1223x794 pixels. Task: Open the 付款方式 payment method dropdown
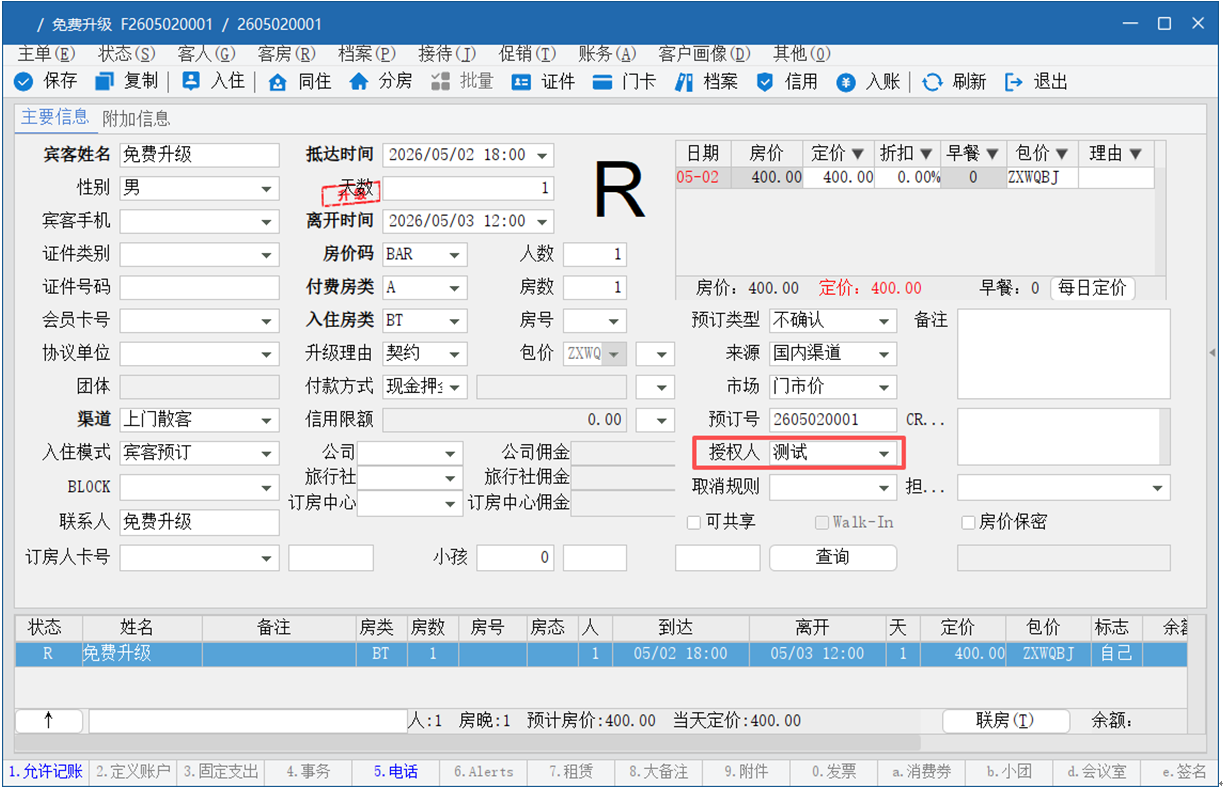click(x=456, y=386)
